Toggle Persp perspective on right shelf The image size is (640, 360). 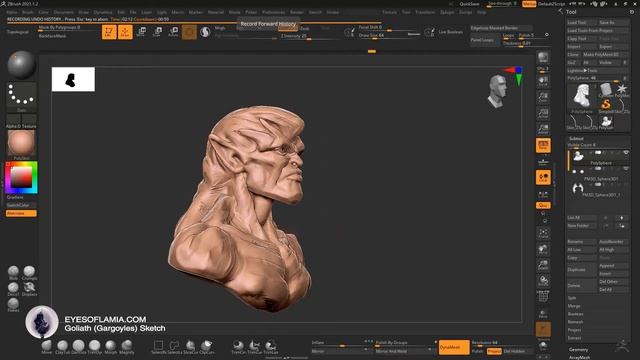point(543,145)
